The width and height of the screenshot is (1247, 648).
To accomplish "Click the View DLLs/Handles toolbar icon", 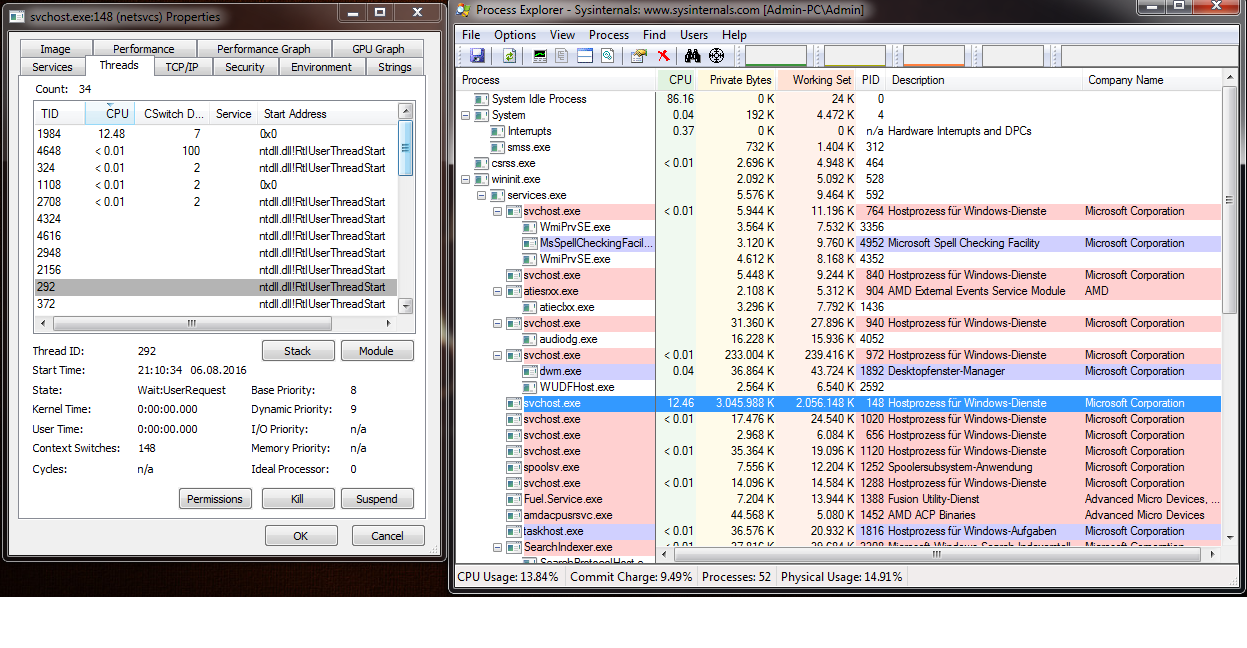I will pyautogui.click(x=607, y=56).
